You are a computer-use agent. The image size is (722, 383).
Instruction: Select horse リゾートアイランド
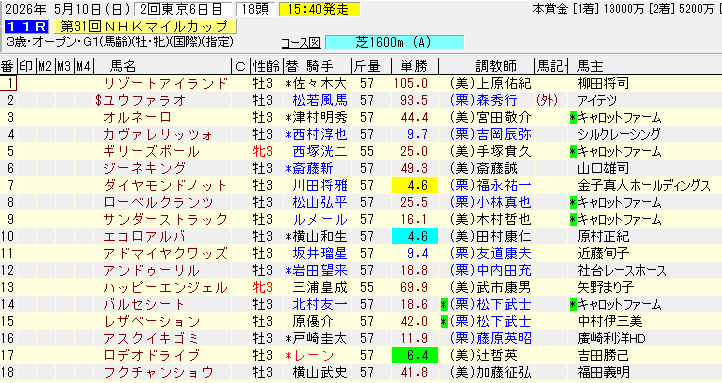click(x=166, y=83)
